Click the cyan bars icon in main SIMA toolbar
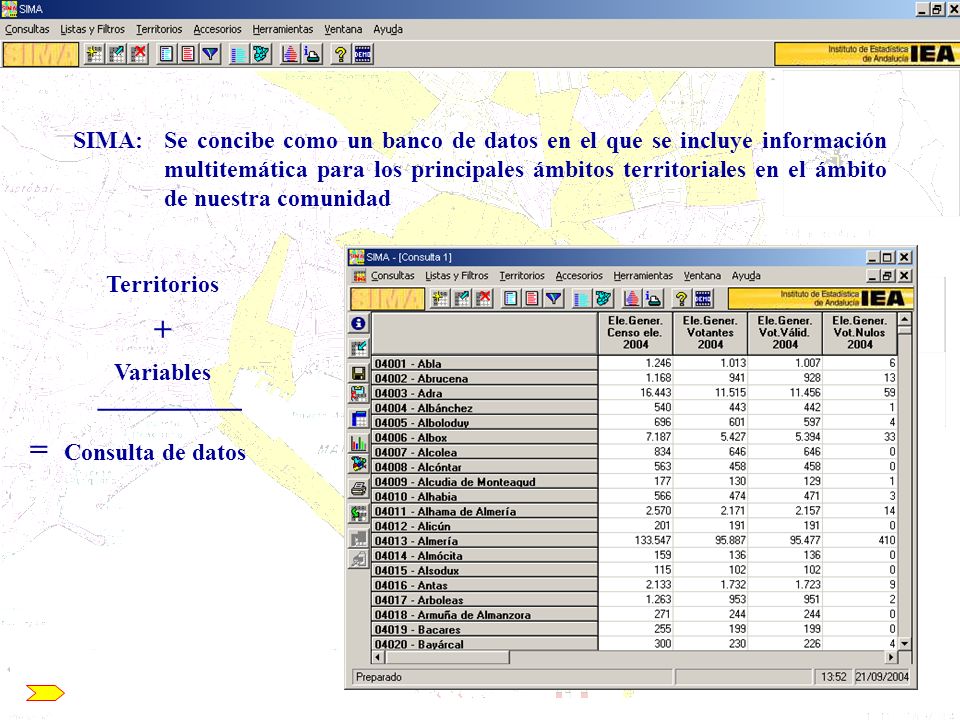Screen dimensions: 960x720 pyautogui.click(x=238, y=54)
